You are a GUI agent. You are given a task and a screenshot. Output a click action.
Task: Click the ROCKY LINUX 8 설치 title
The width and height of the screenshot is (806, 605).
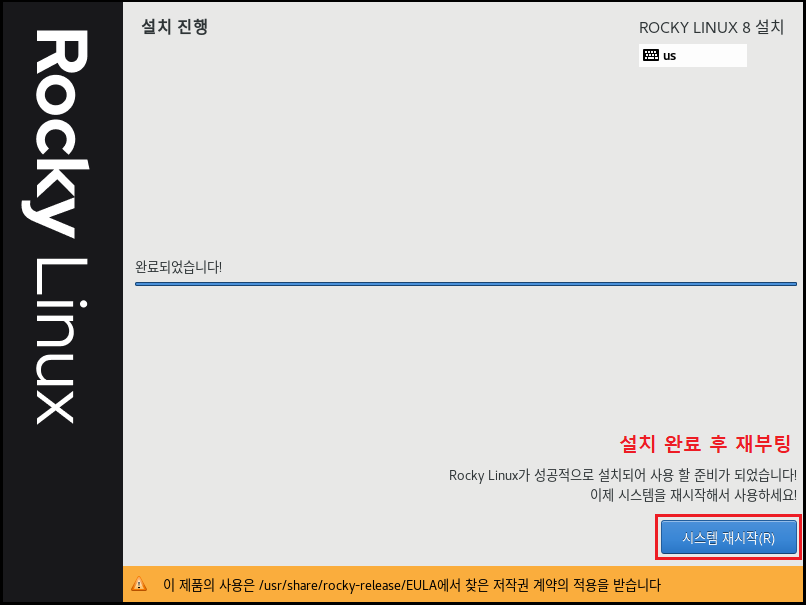tap(711, 27)
